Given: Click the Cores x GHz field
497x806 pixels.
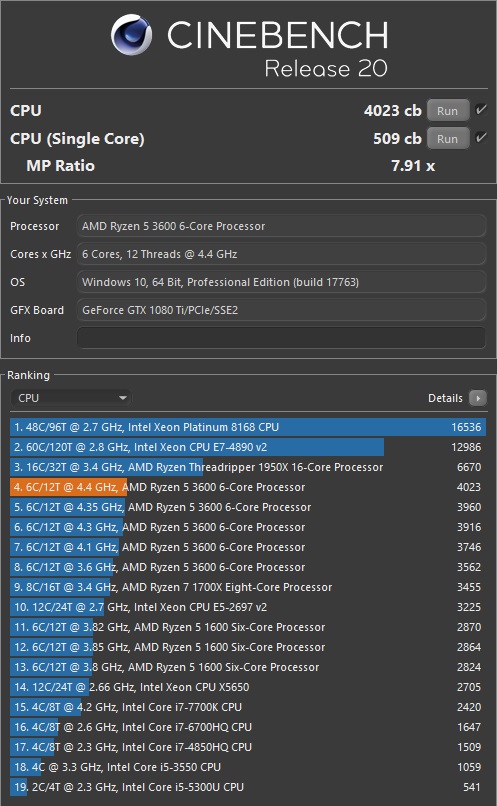Looking at the screenshot, I should (x=281, y=254).
